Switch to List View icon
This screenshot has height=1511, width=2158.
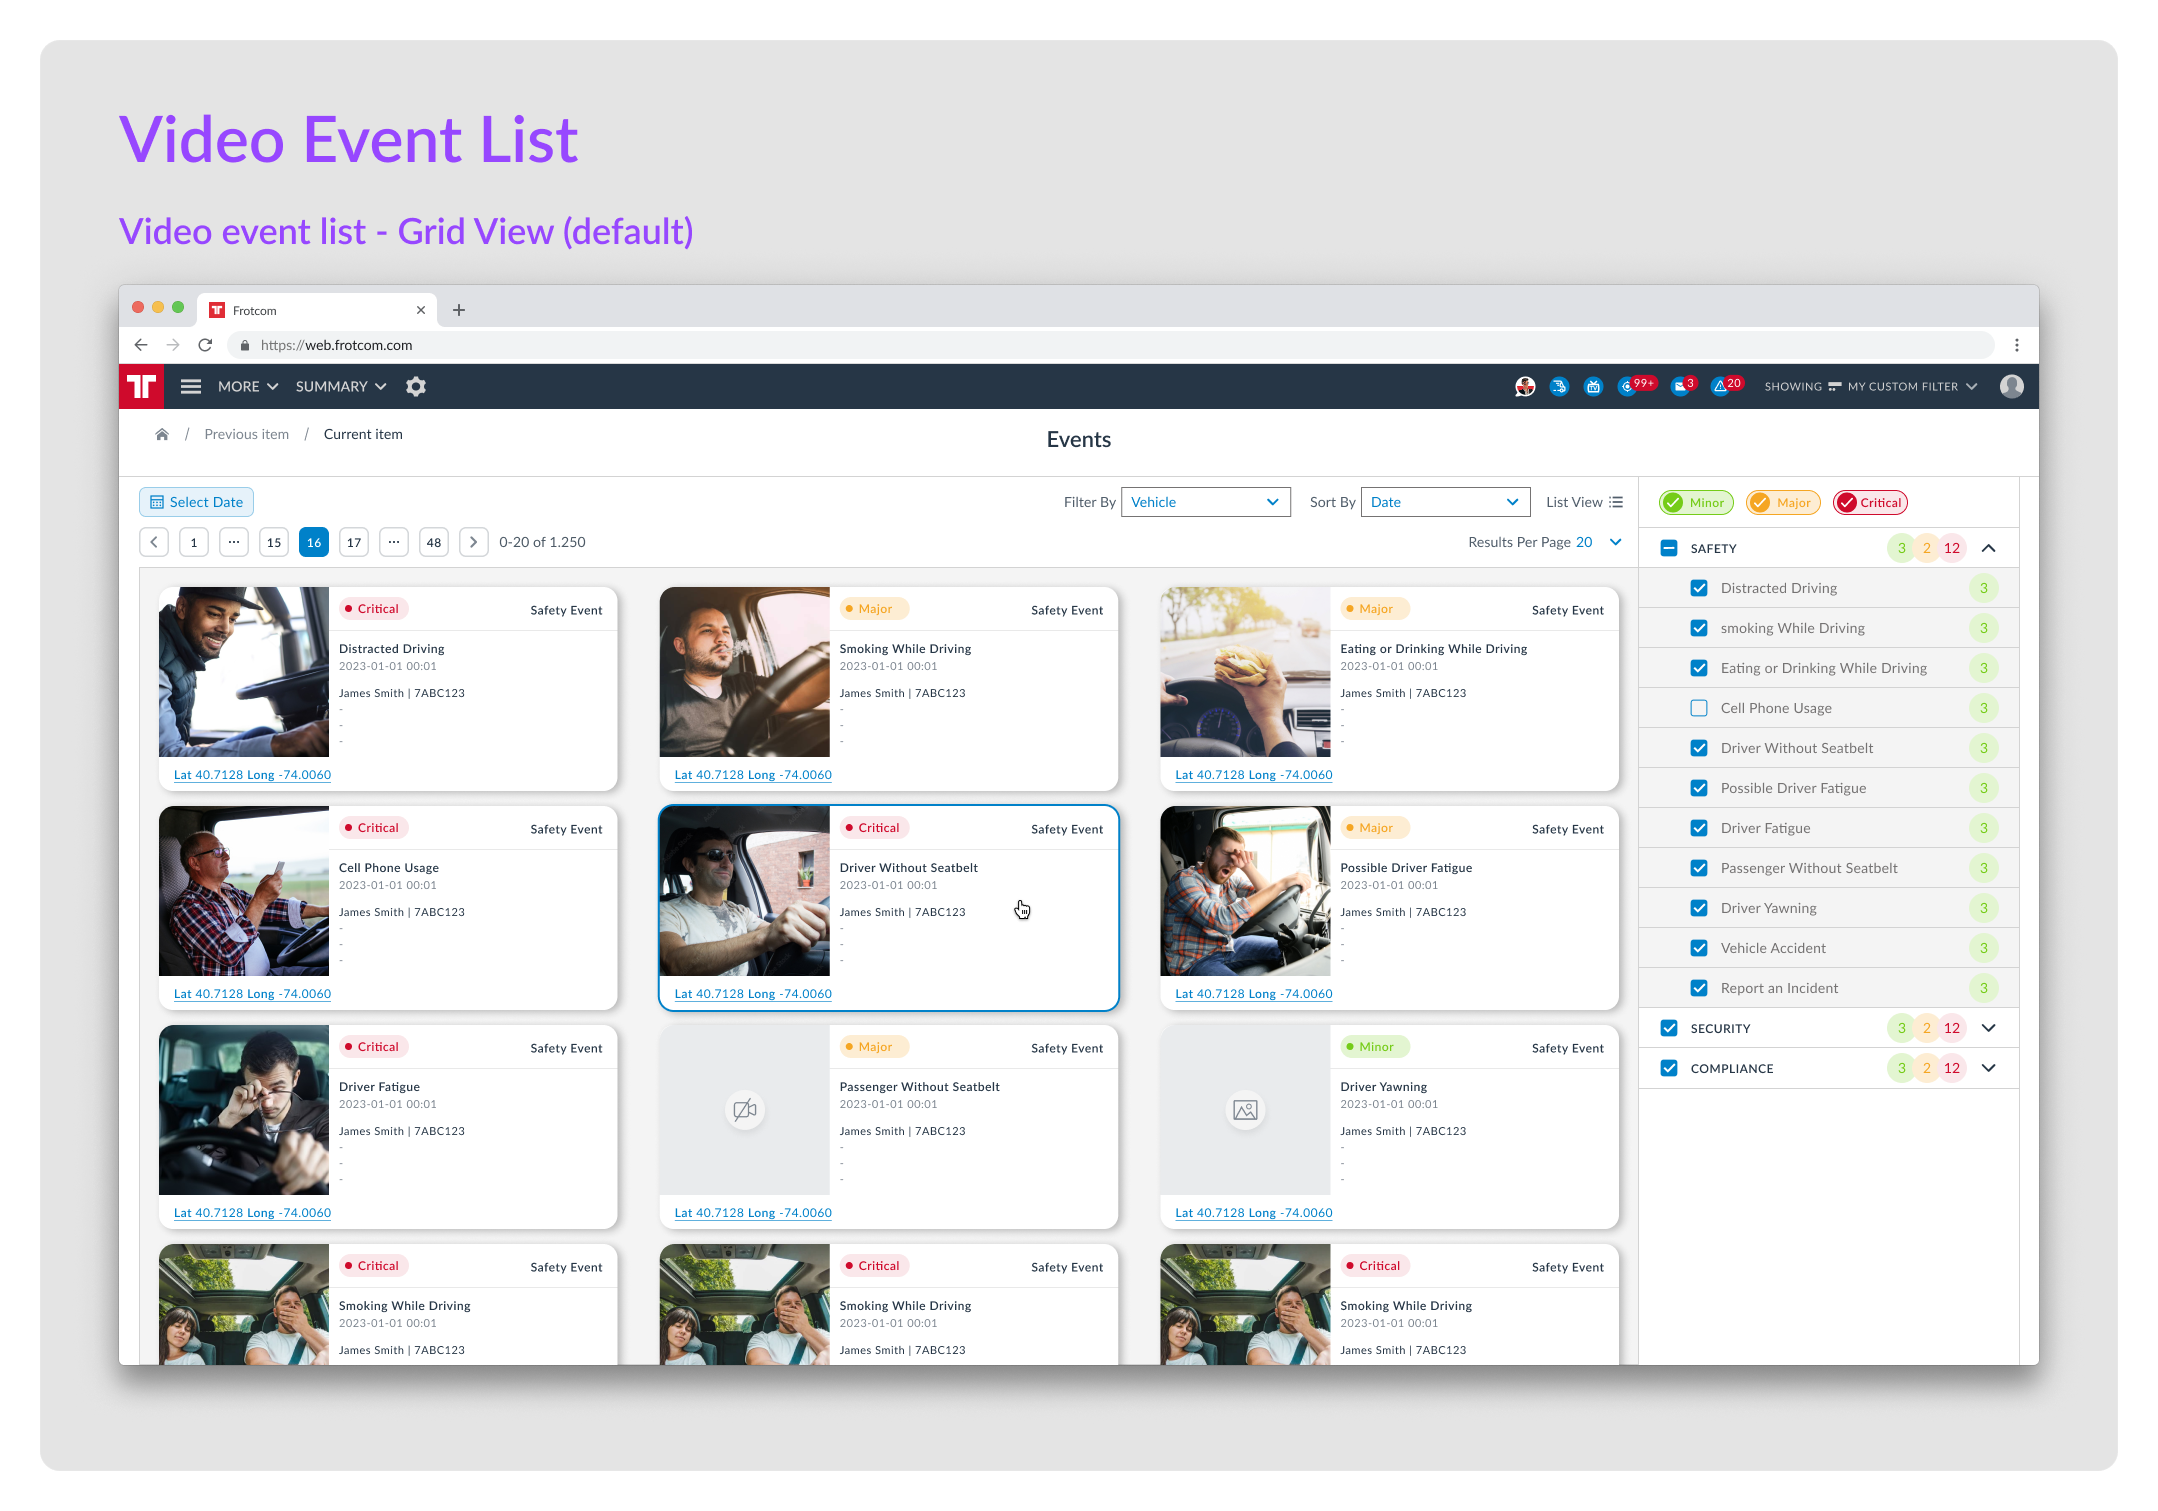pos(1616,502)
